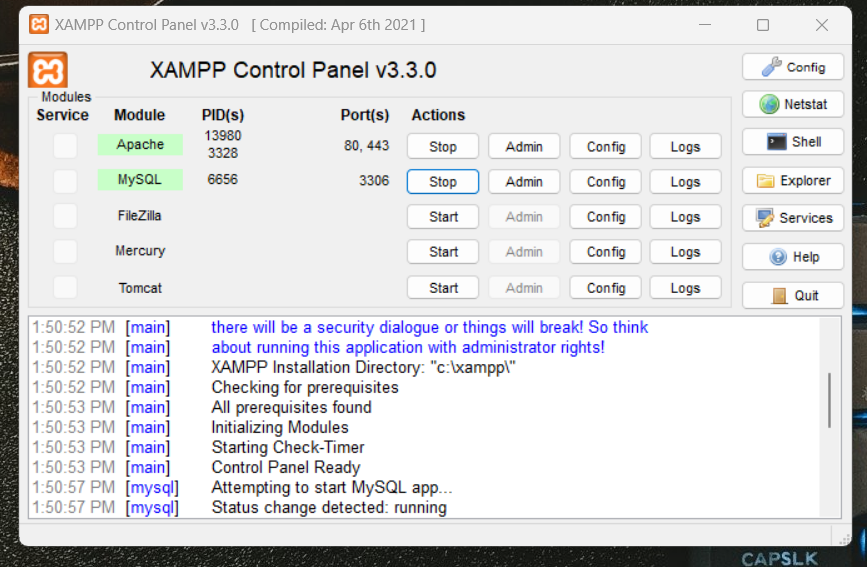Launch Shell with the terminal icon
The width and height of the screenshot is (867, 567).
(x=793, y=142)
